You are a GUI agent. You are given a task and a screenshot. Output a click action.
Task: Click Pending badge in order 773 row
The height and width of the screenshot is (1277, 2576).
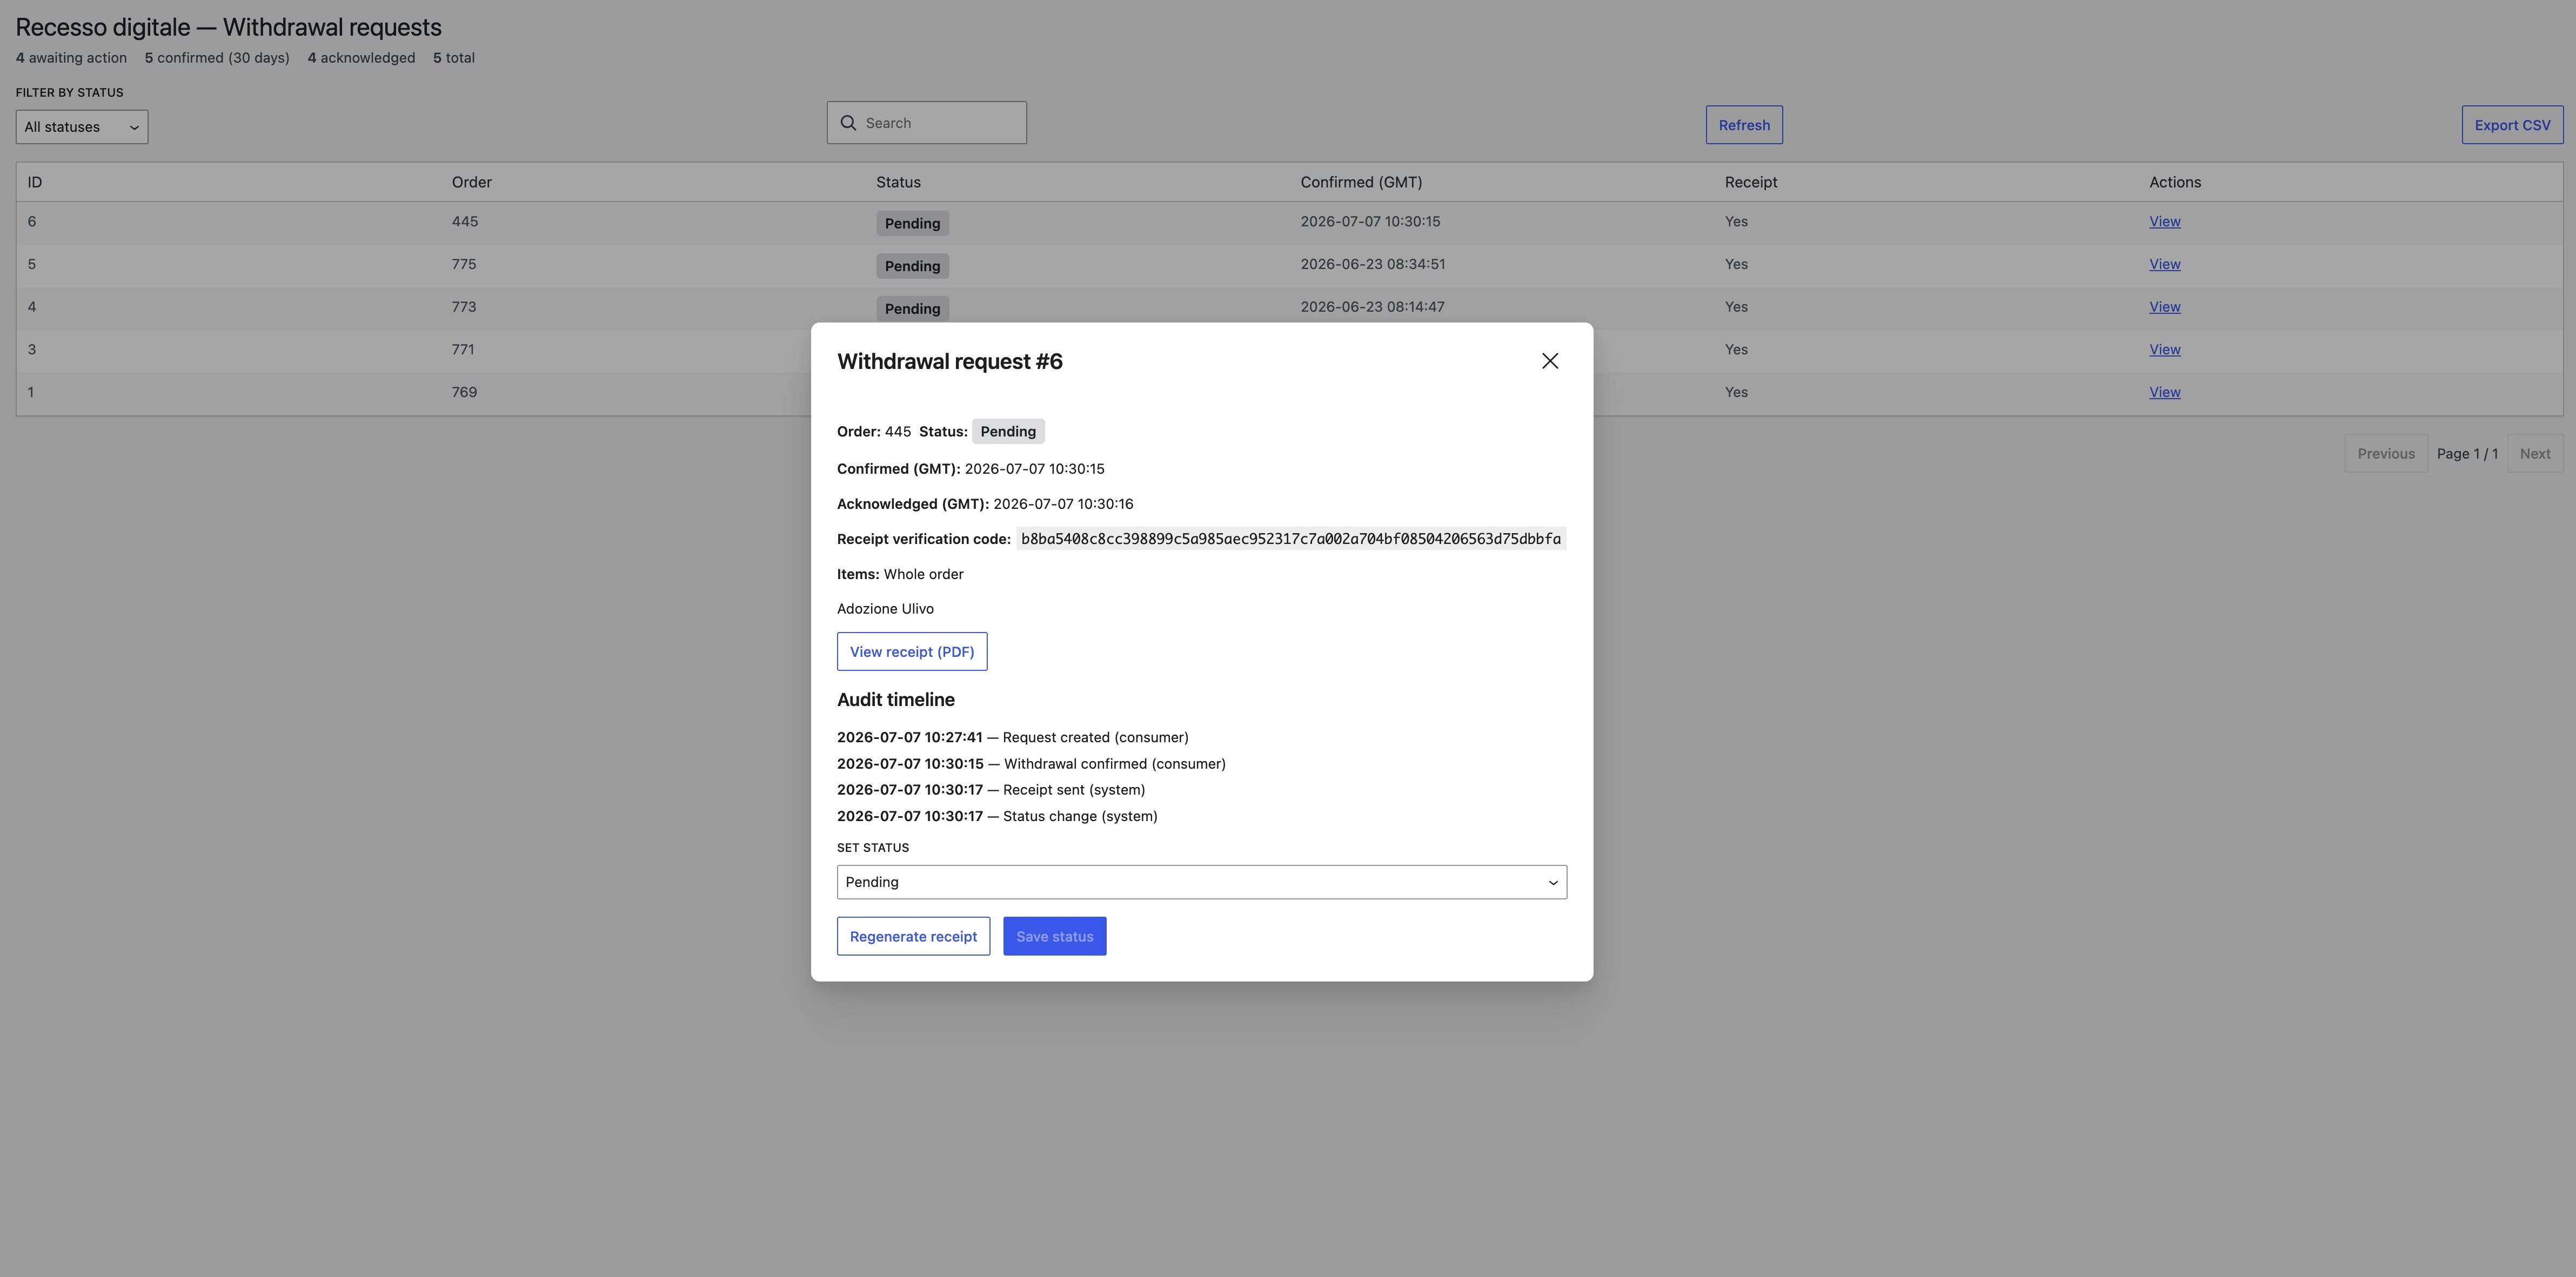(x=912, y=308)
